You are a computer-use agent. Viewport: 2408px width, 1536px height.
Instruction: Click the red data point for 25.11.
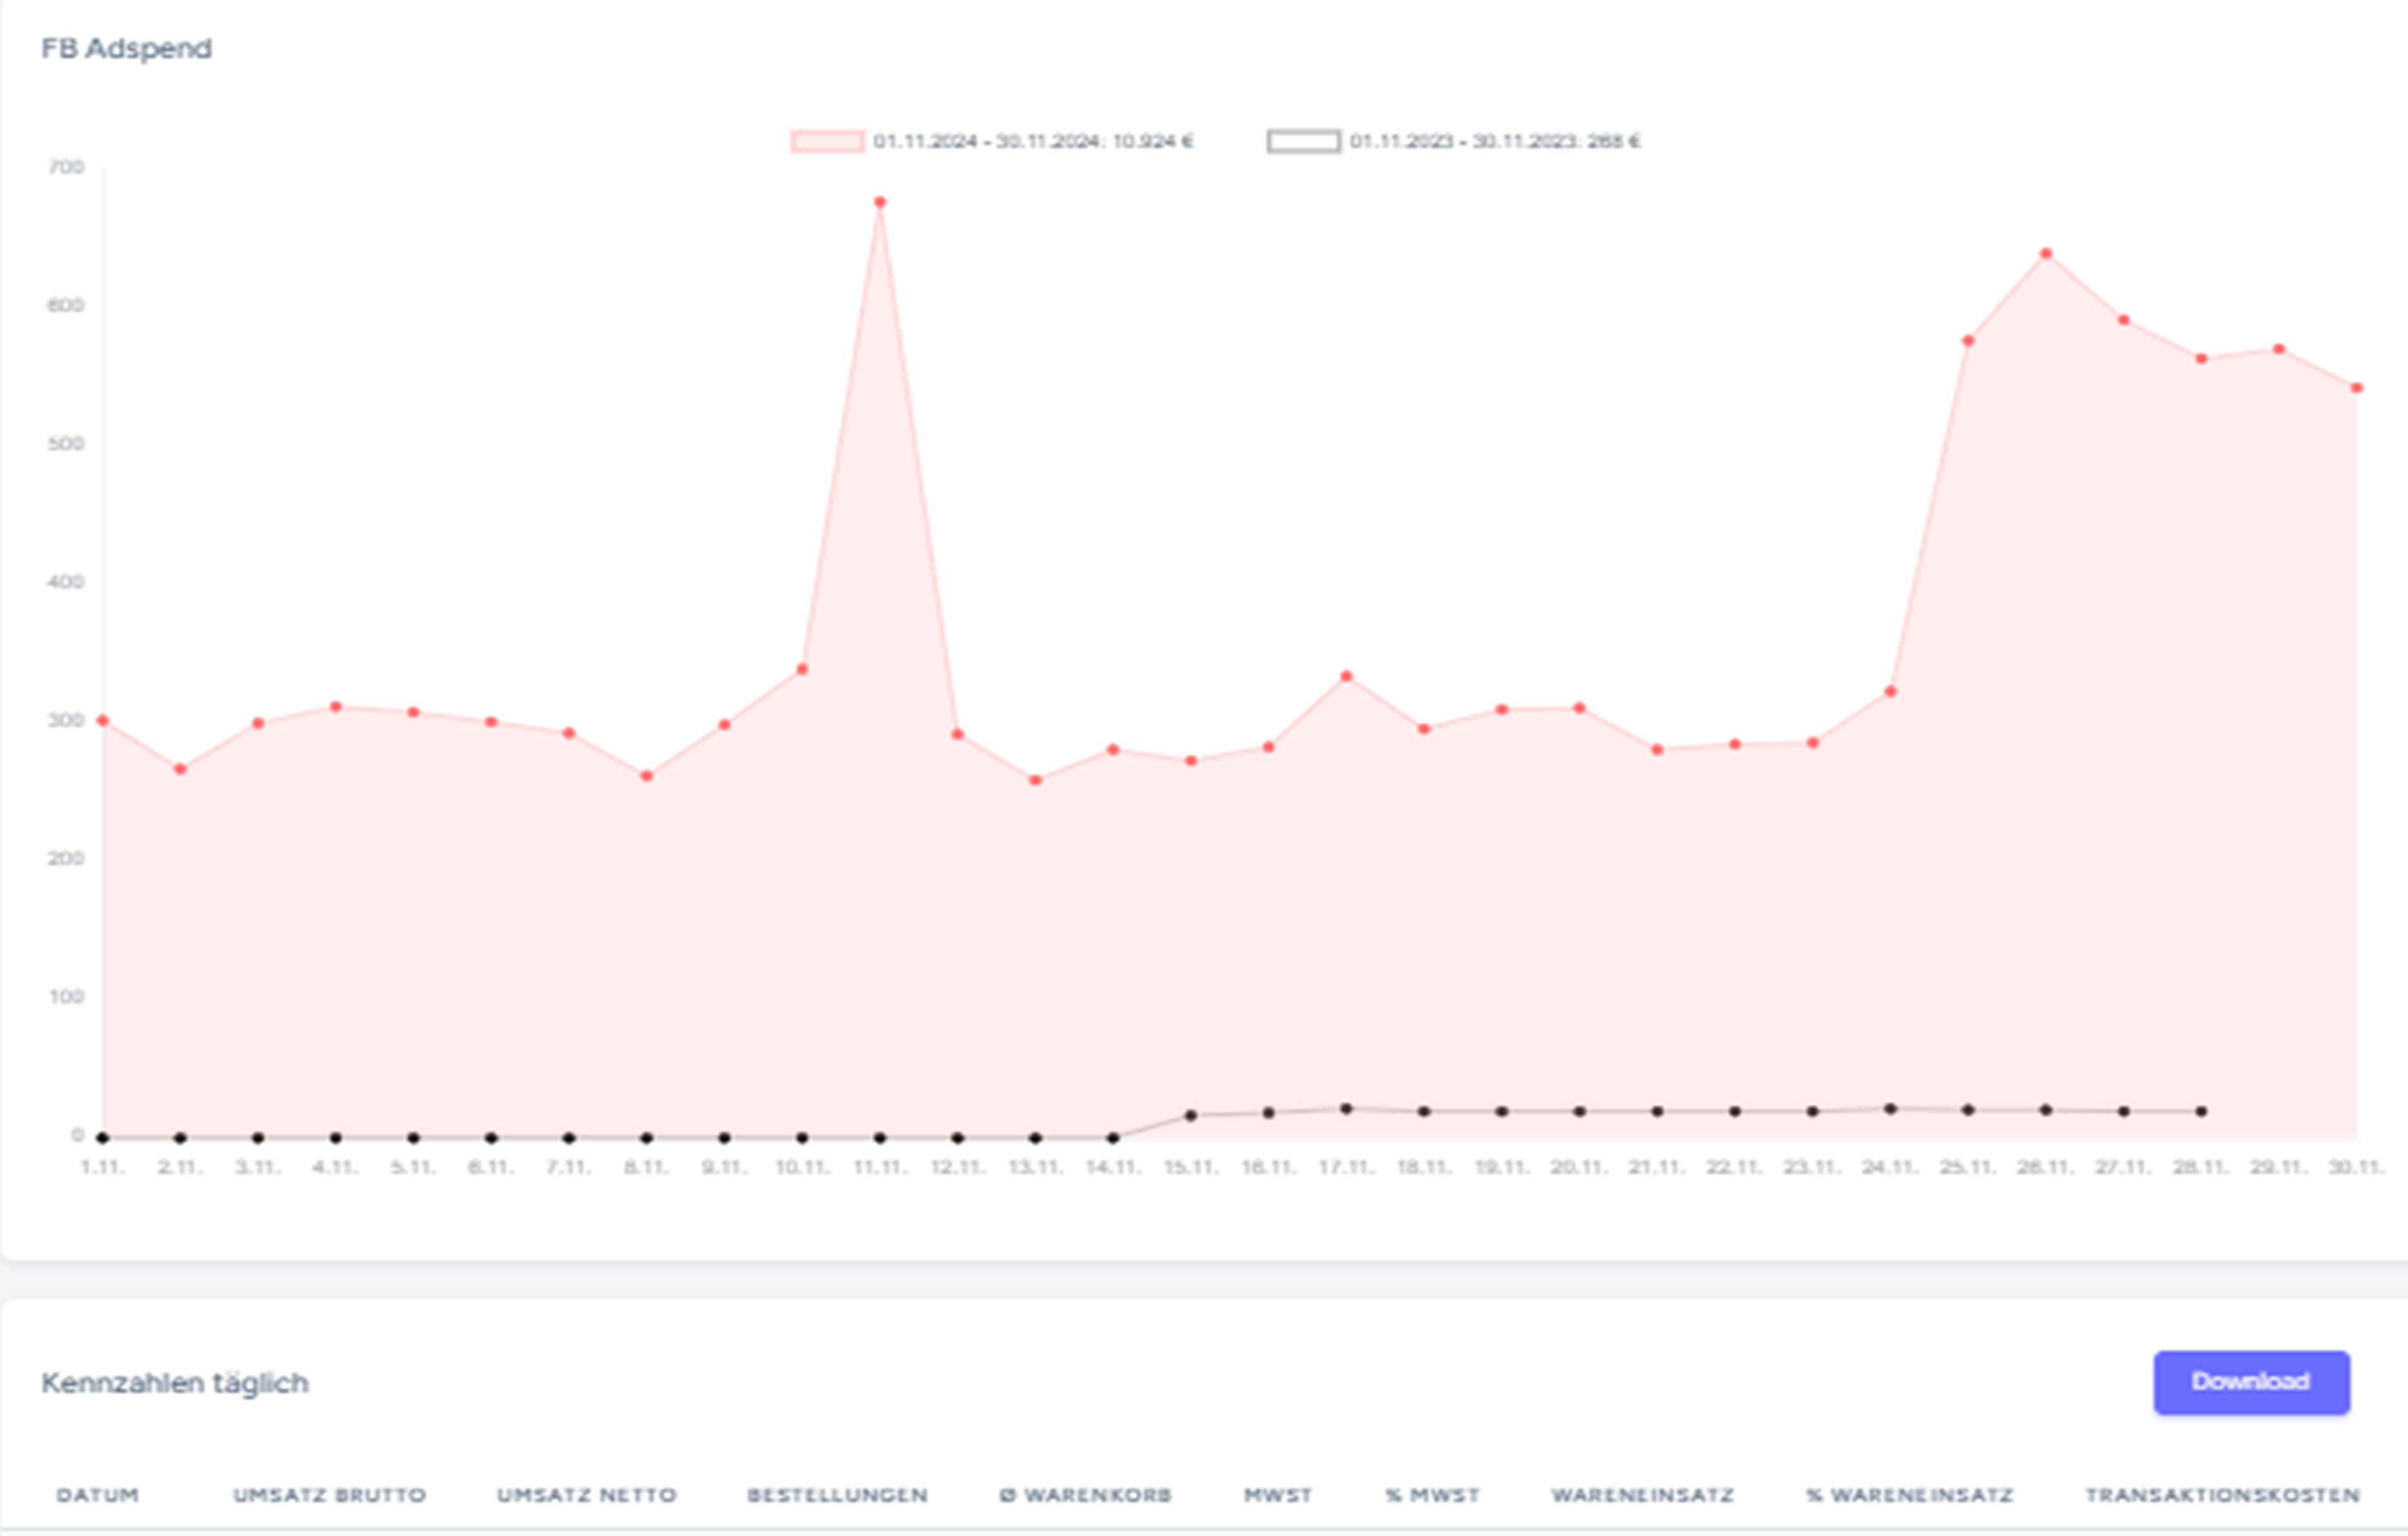point(1968,341)
